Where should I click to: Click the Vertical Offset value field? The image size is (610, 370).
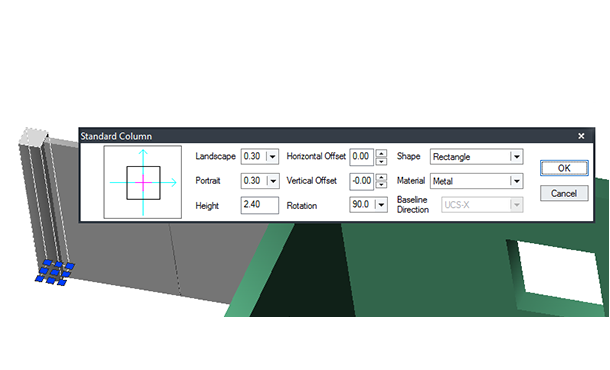(x=361, y=181)
